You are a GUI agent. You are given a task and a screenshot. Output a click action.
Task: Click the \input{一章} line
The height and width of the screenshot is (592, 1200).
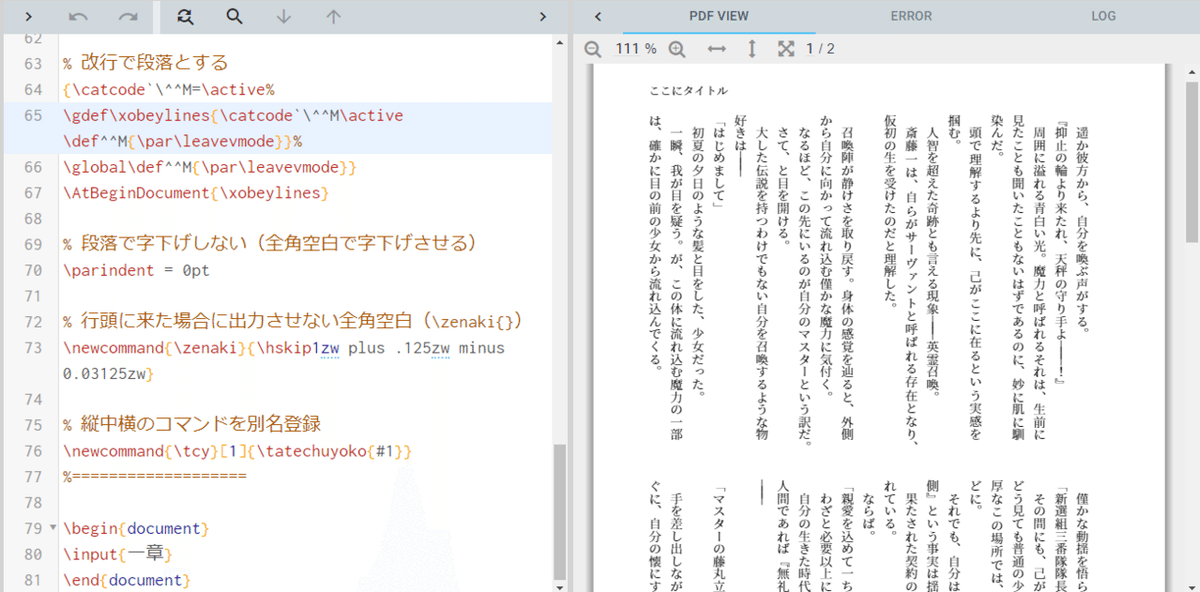117,554
